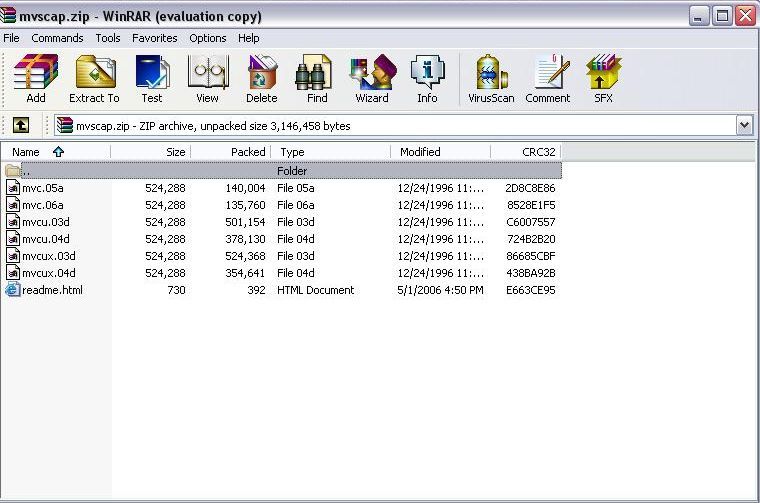Click the mvcu.04d file icon

pyautogui.click(x=13, y=238)
